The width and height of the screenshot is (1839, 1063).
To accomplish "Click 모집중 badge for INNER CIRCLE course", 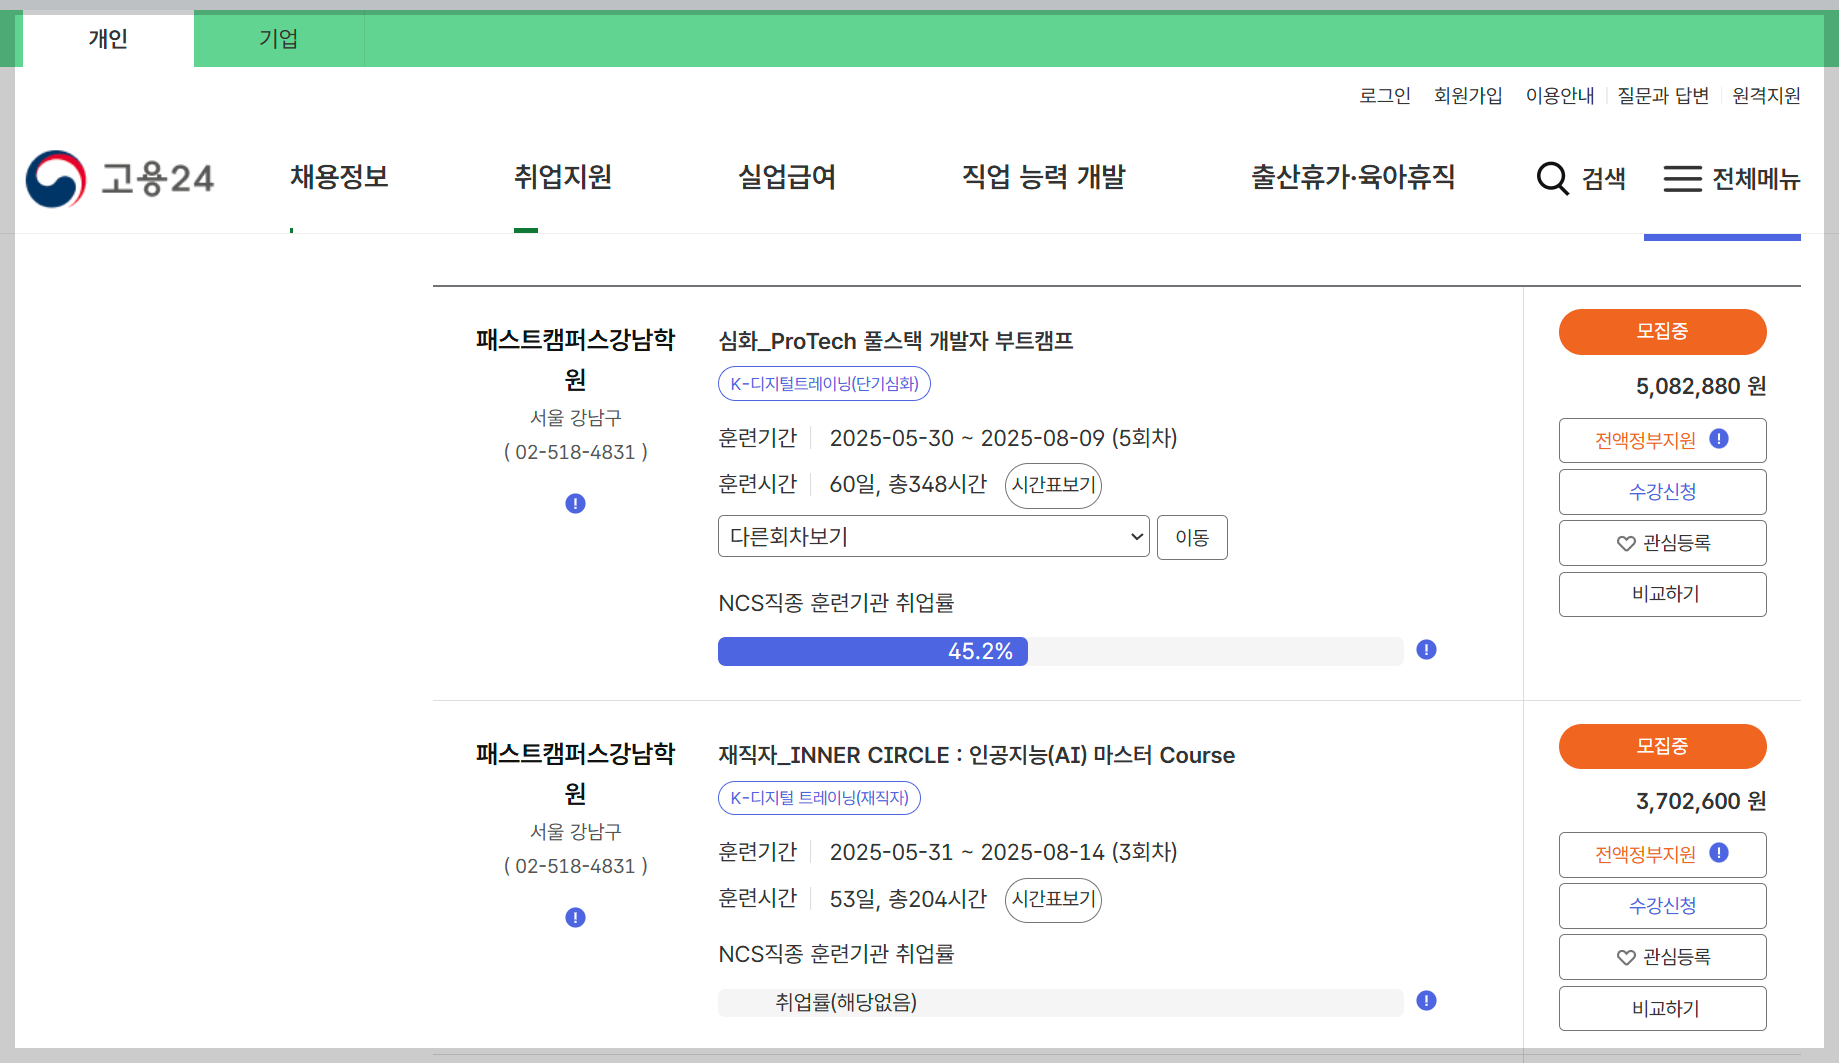I will pyautogui.click(x=1662, y=746).
